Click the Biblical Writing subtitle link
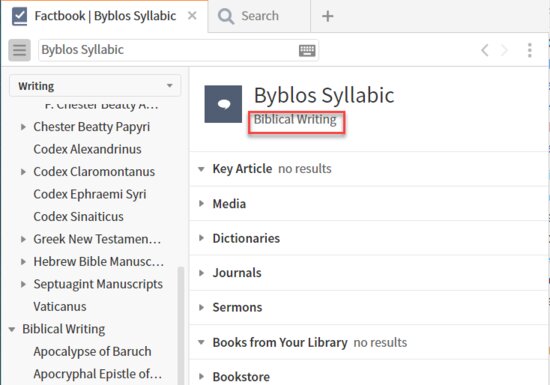The width and height of the screenshot is (550, 385). [x=295, y=120]
